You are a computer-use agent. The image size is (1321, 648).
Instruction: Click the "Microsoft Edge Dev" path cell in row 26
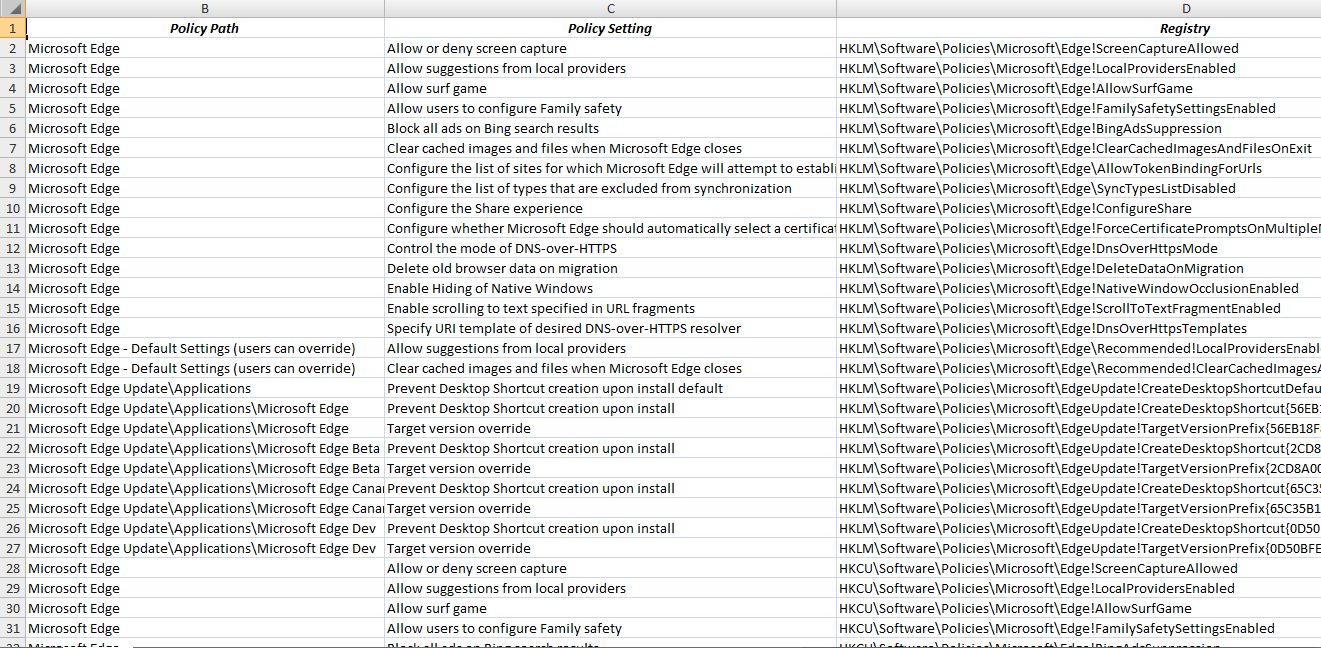click(205, 528)
